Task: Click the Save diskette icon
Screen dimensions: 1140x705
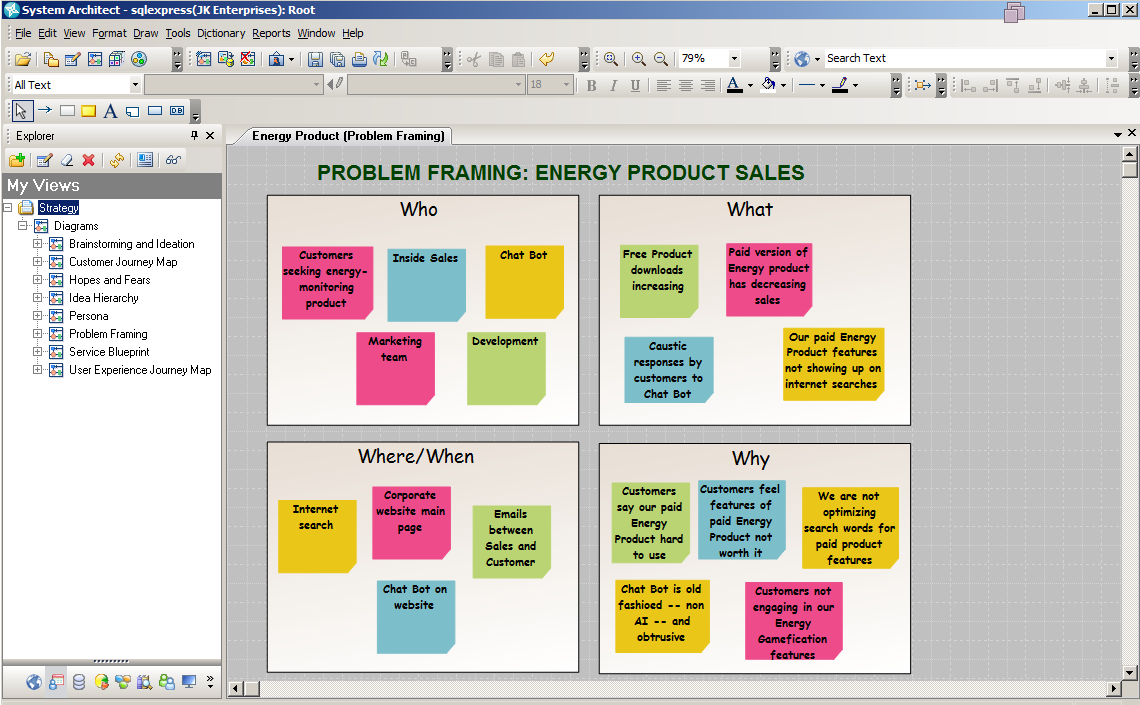Action: (x=315, y=59)
